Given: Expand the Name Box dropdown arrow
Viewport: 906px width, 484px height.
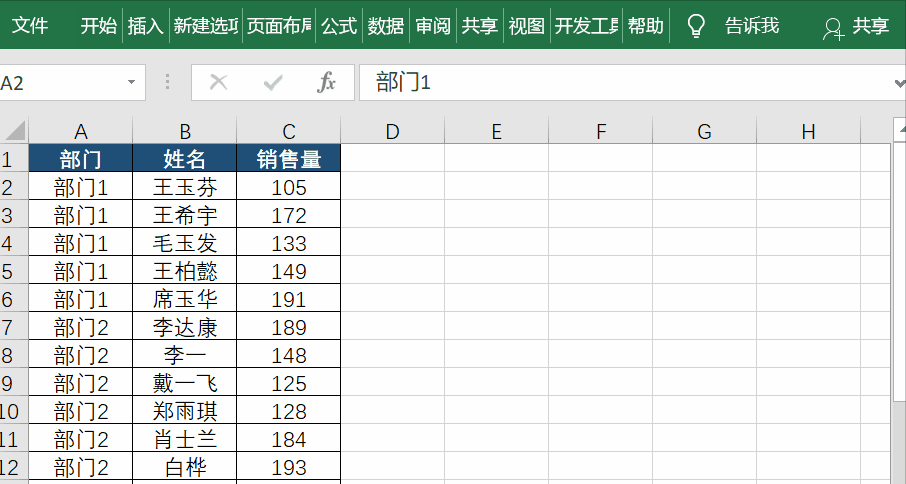Looking at the screenshot, I should (x=131, y=83).
